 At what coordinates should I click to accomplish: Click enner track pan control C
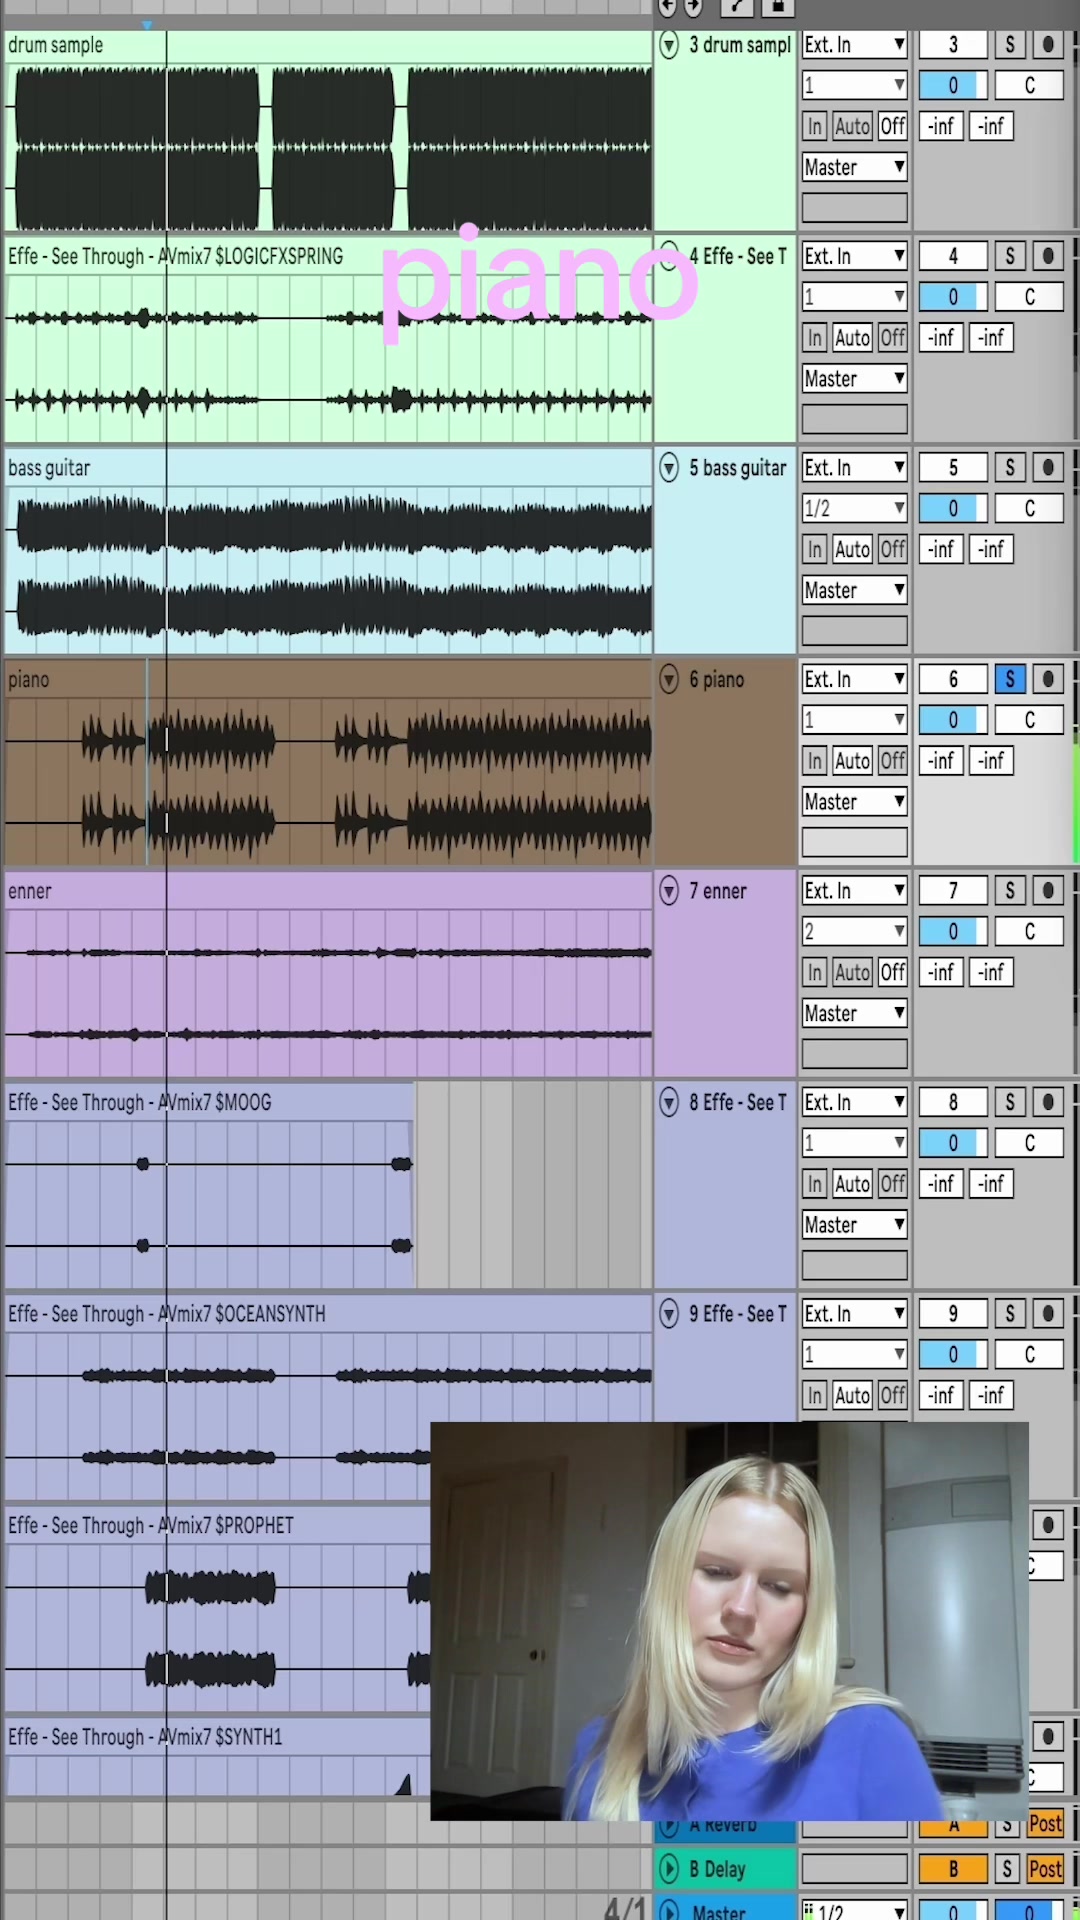pos(1029,931)
